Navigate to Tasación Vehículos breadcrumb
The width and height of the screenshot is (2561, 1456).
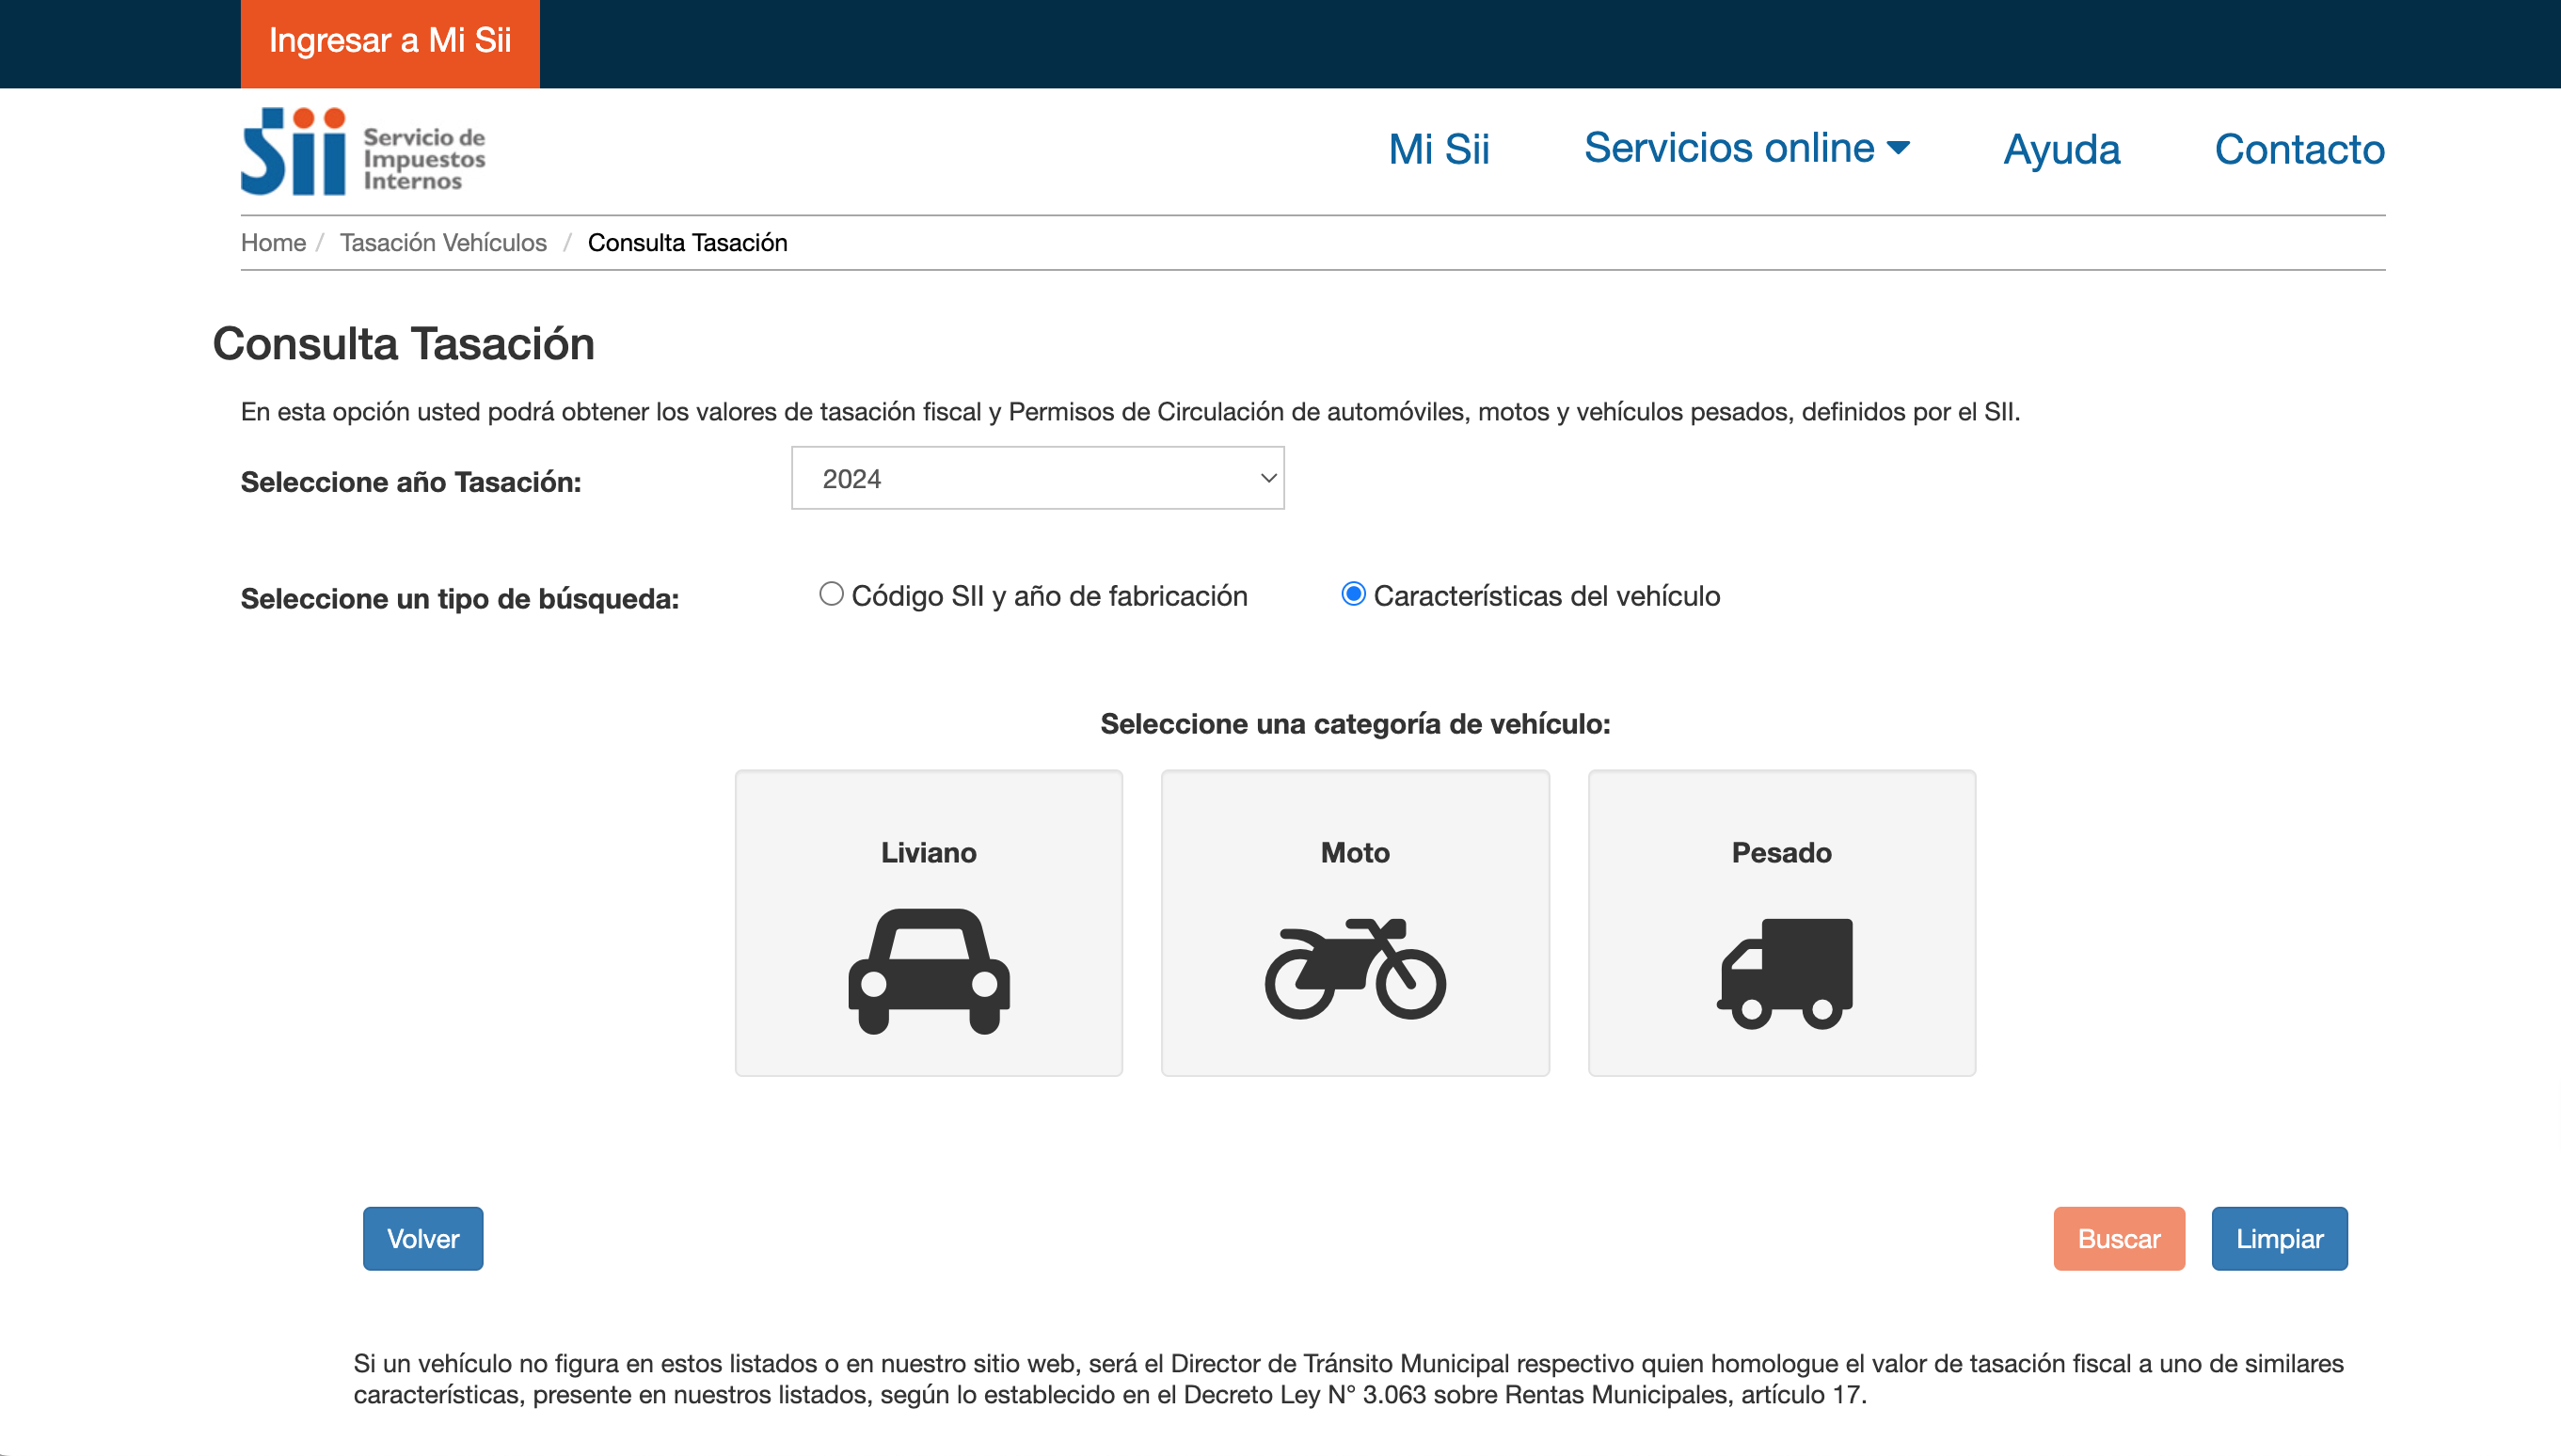(443, 243)
